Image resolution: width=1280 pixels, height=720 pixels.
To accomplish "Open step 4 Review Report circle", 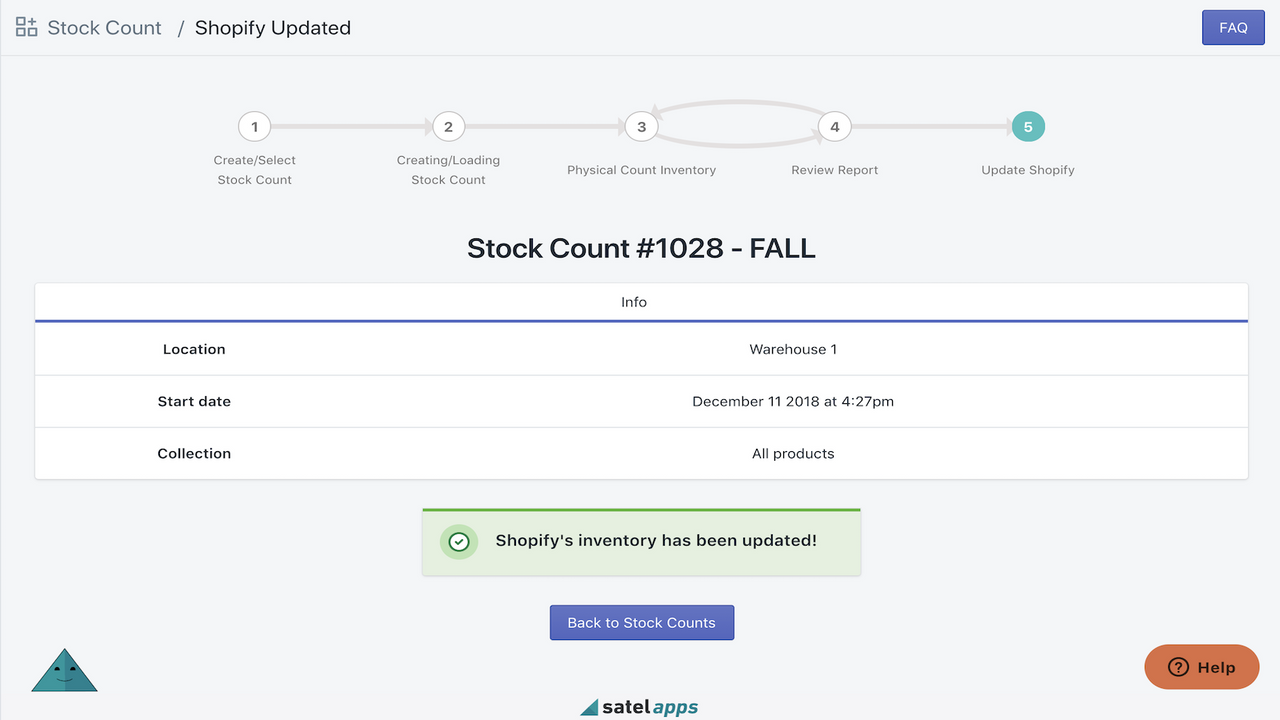I will [x=834, y=126].
